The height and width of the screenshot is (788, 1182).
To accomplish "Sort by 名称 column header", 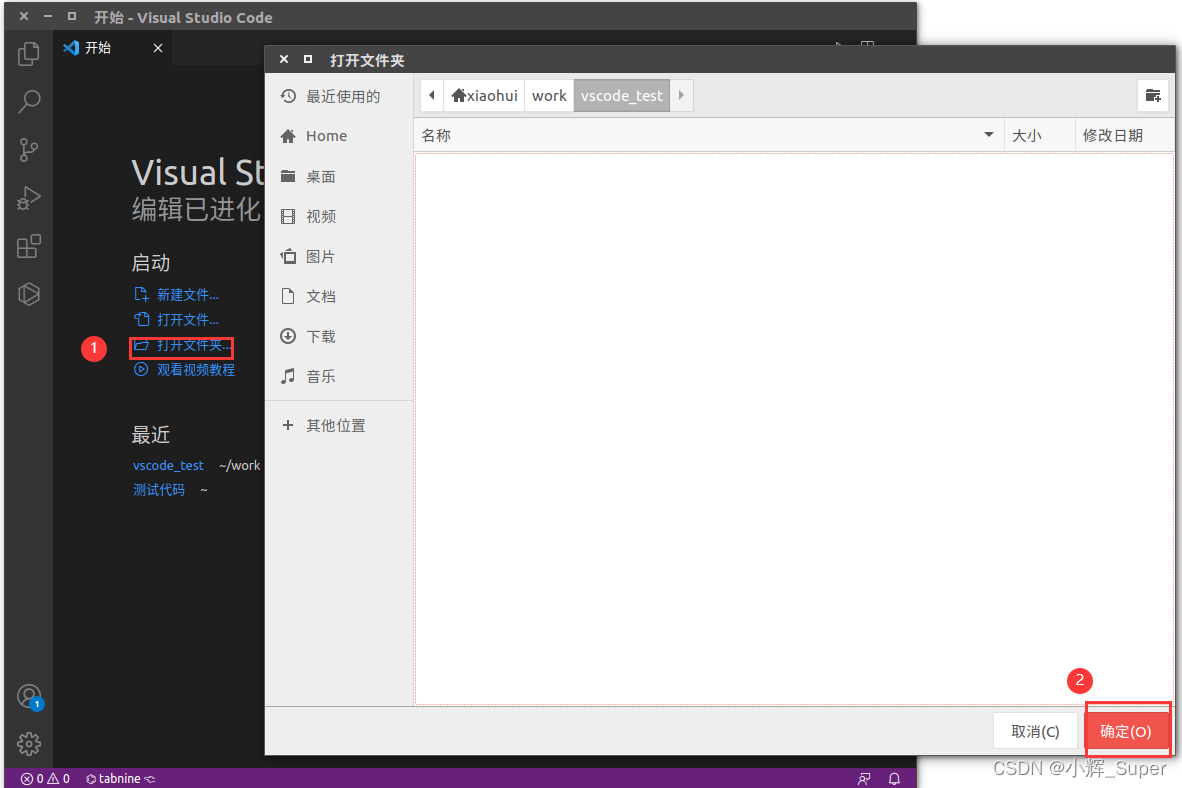I will point(709,136).
